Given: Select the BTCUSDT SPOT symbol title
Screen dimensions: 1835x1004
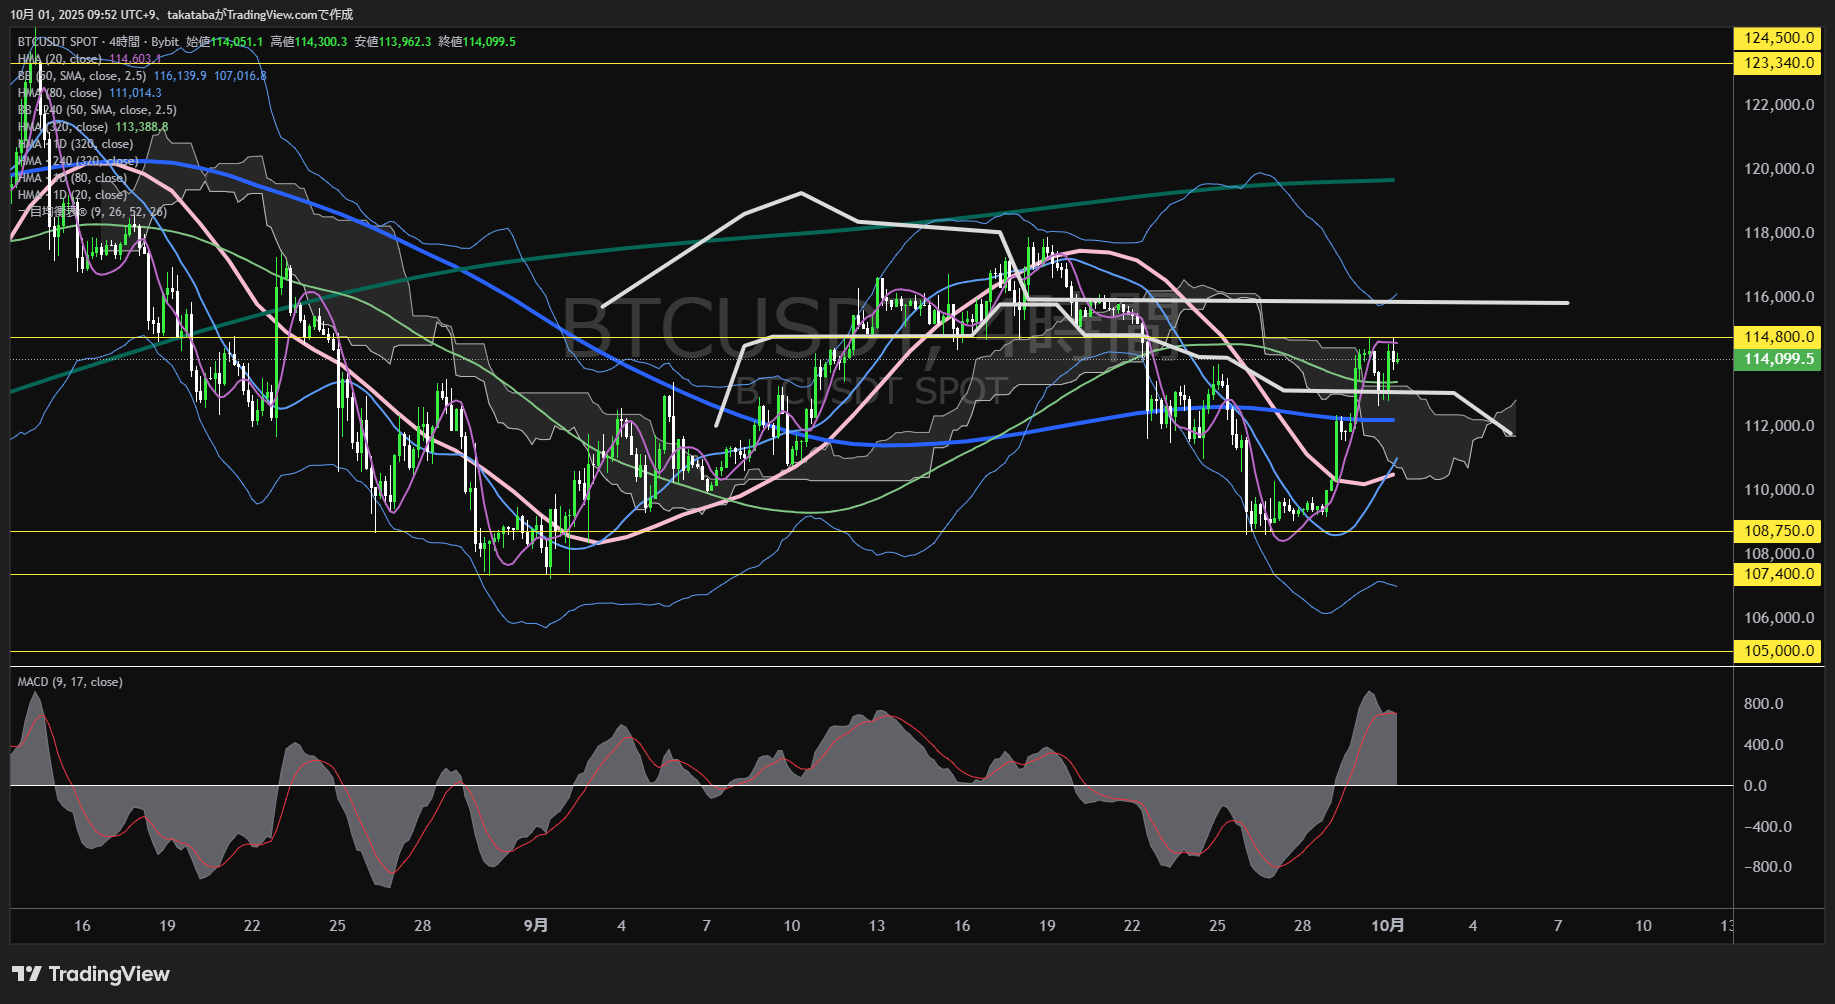Looking at the screenshot, I should (58, 42).
